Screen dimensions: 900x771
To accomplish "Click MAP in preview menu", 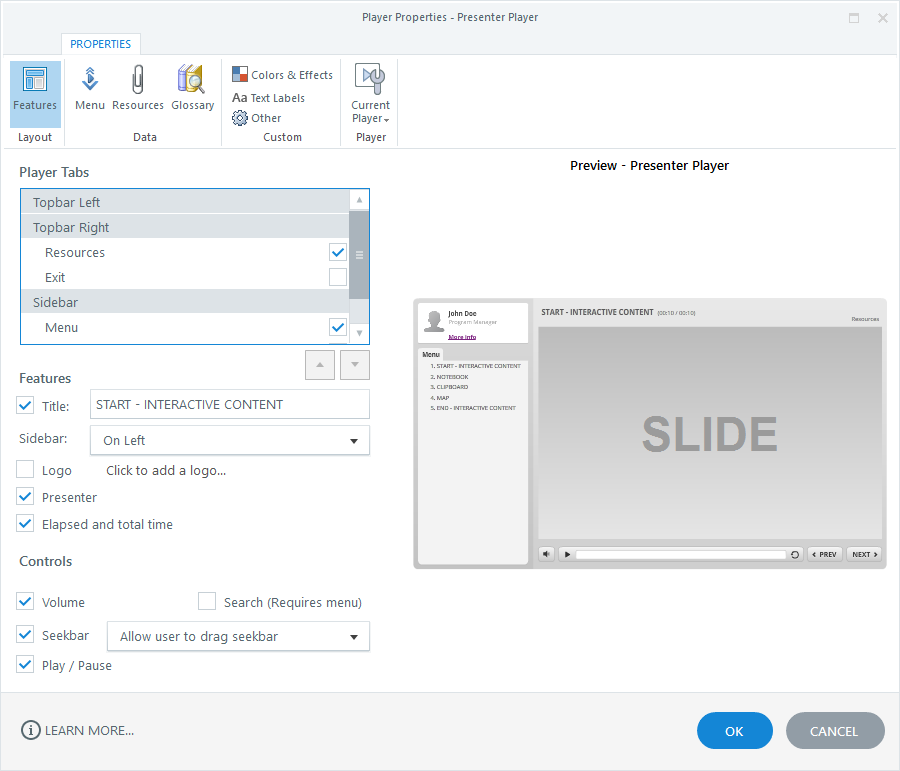I will (440, 397).
